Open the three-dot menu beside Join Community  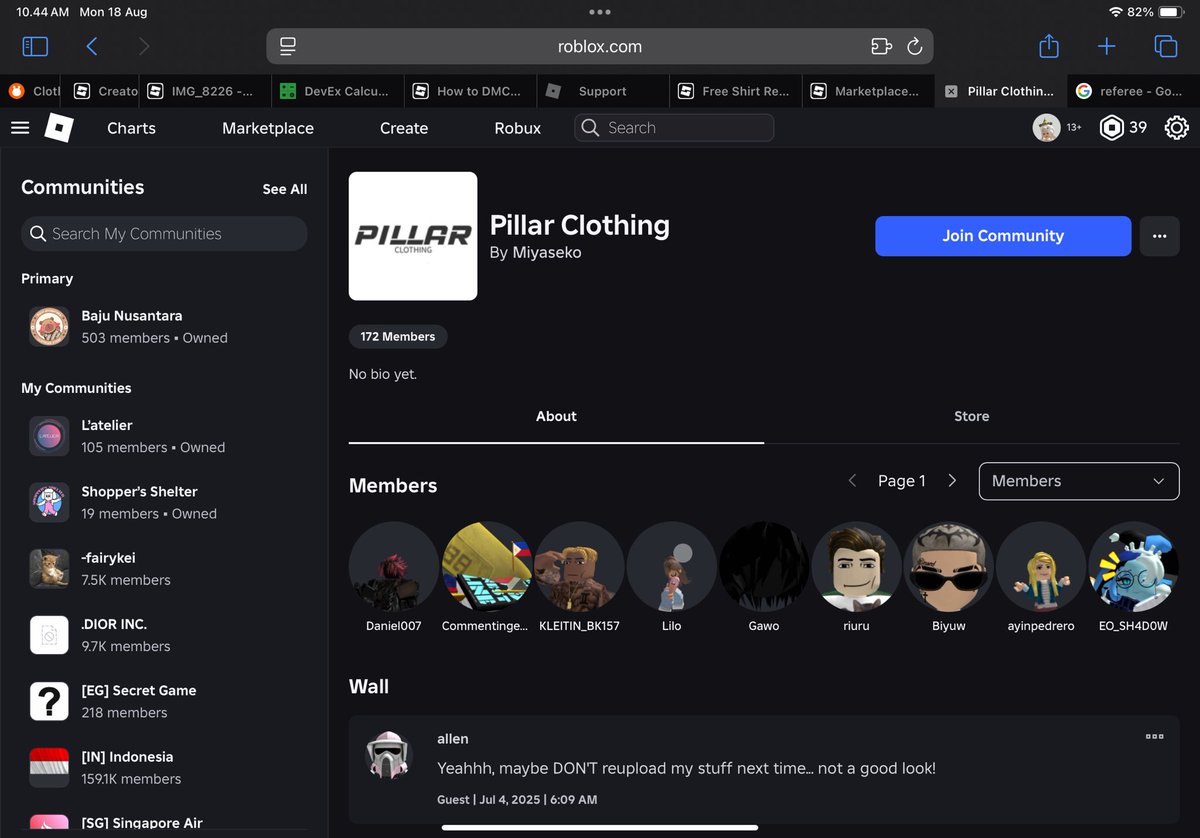(1159, 236)
